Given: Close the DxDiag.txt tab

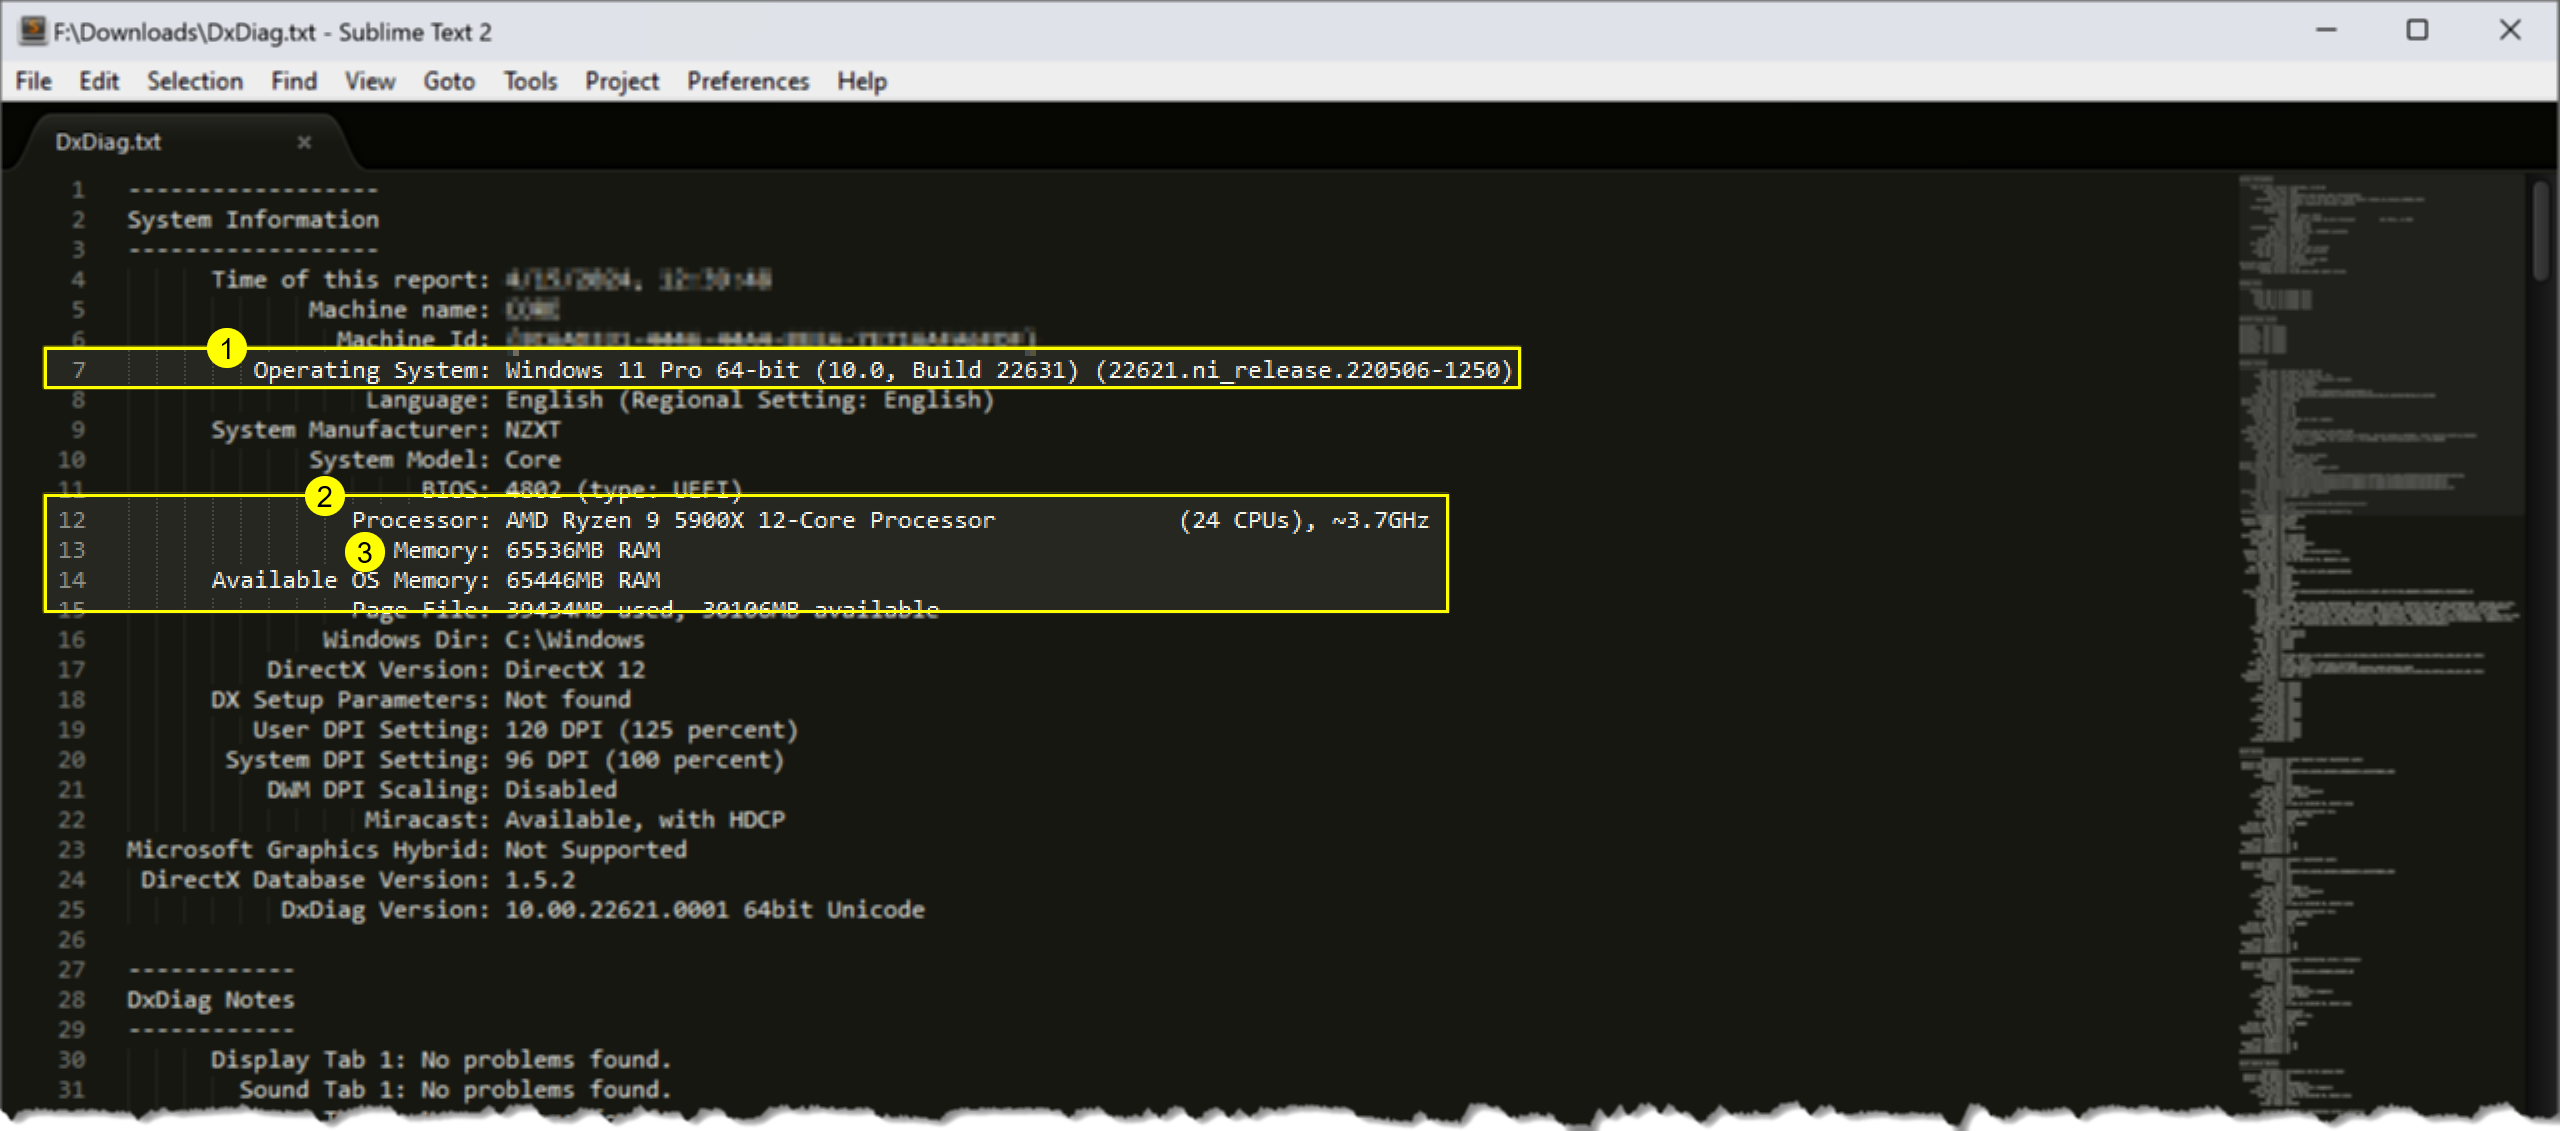Looking at the screenshot, I should pos(300,144).
